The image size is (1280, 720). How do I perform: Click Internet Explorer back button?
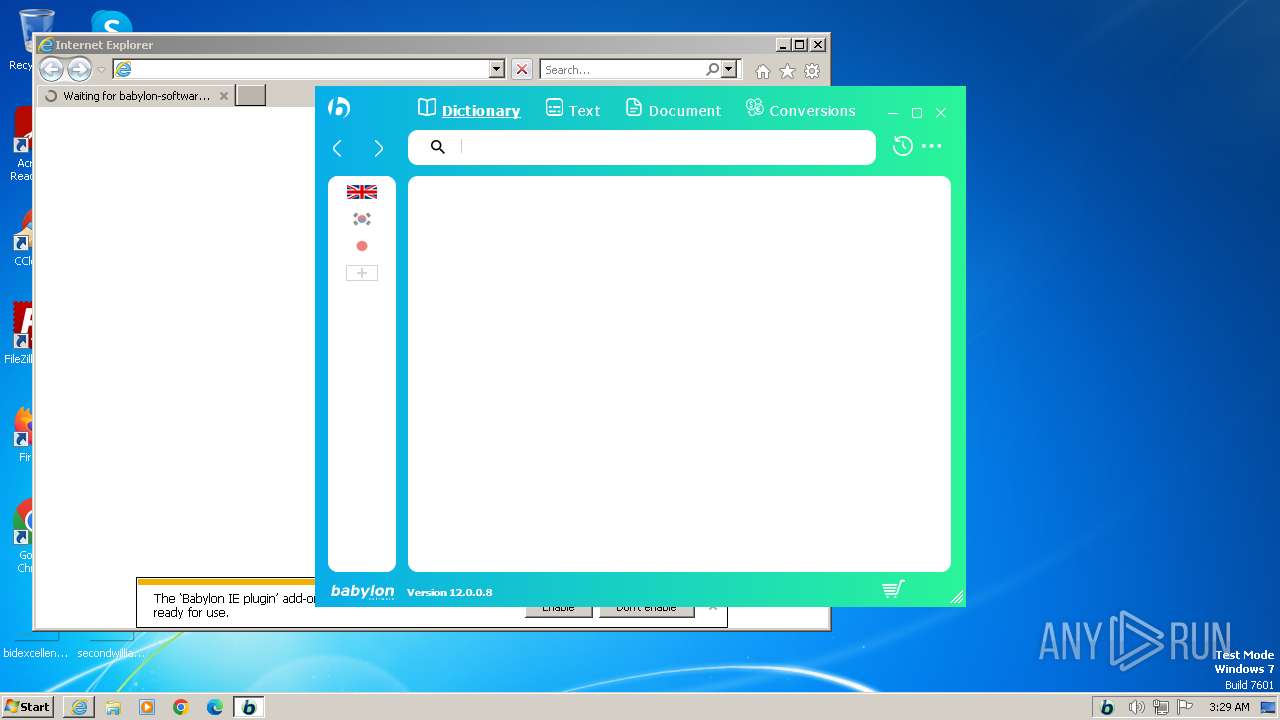tap(51, 69)
